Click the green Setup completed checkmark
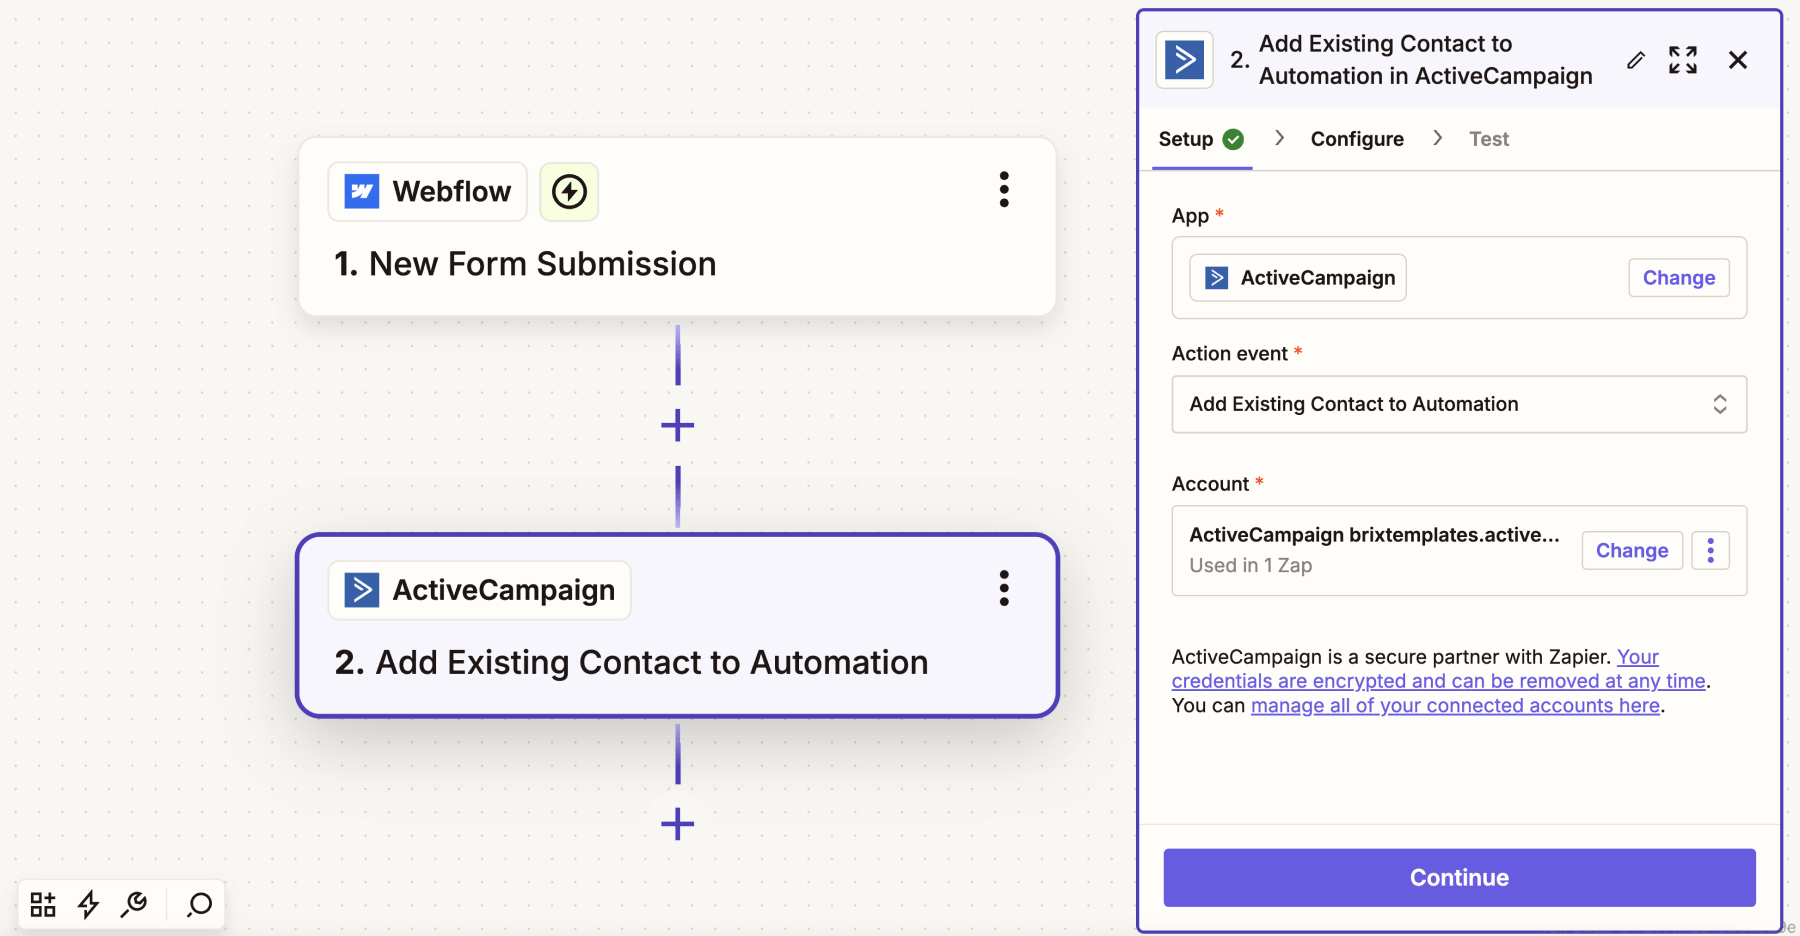1800x936 pixels. click(x=1234, y=139)
